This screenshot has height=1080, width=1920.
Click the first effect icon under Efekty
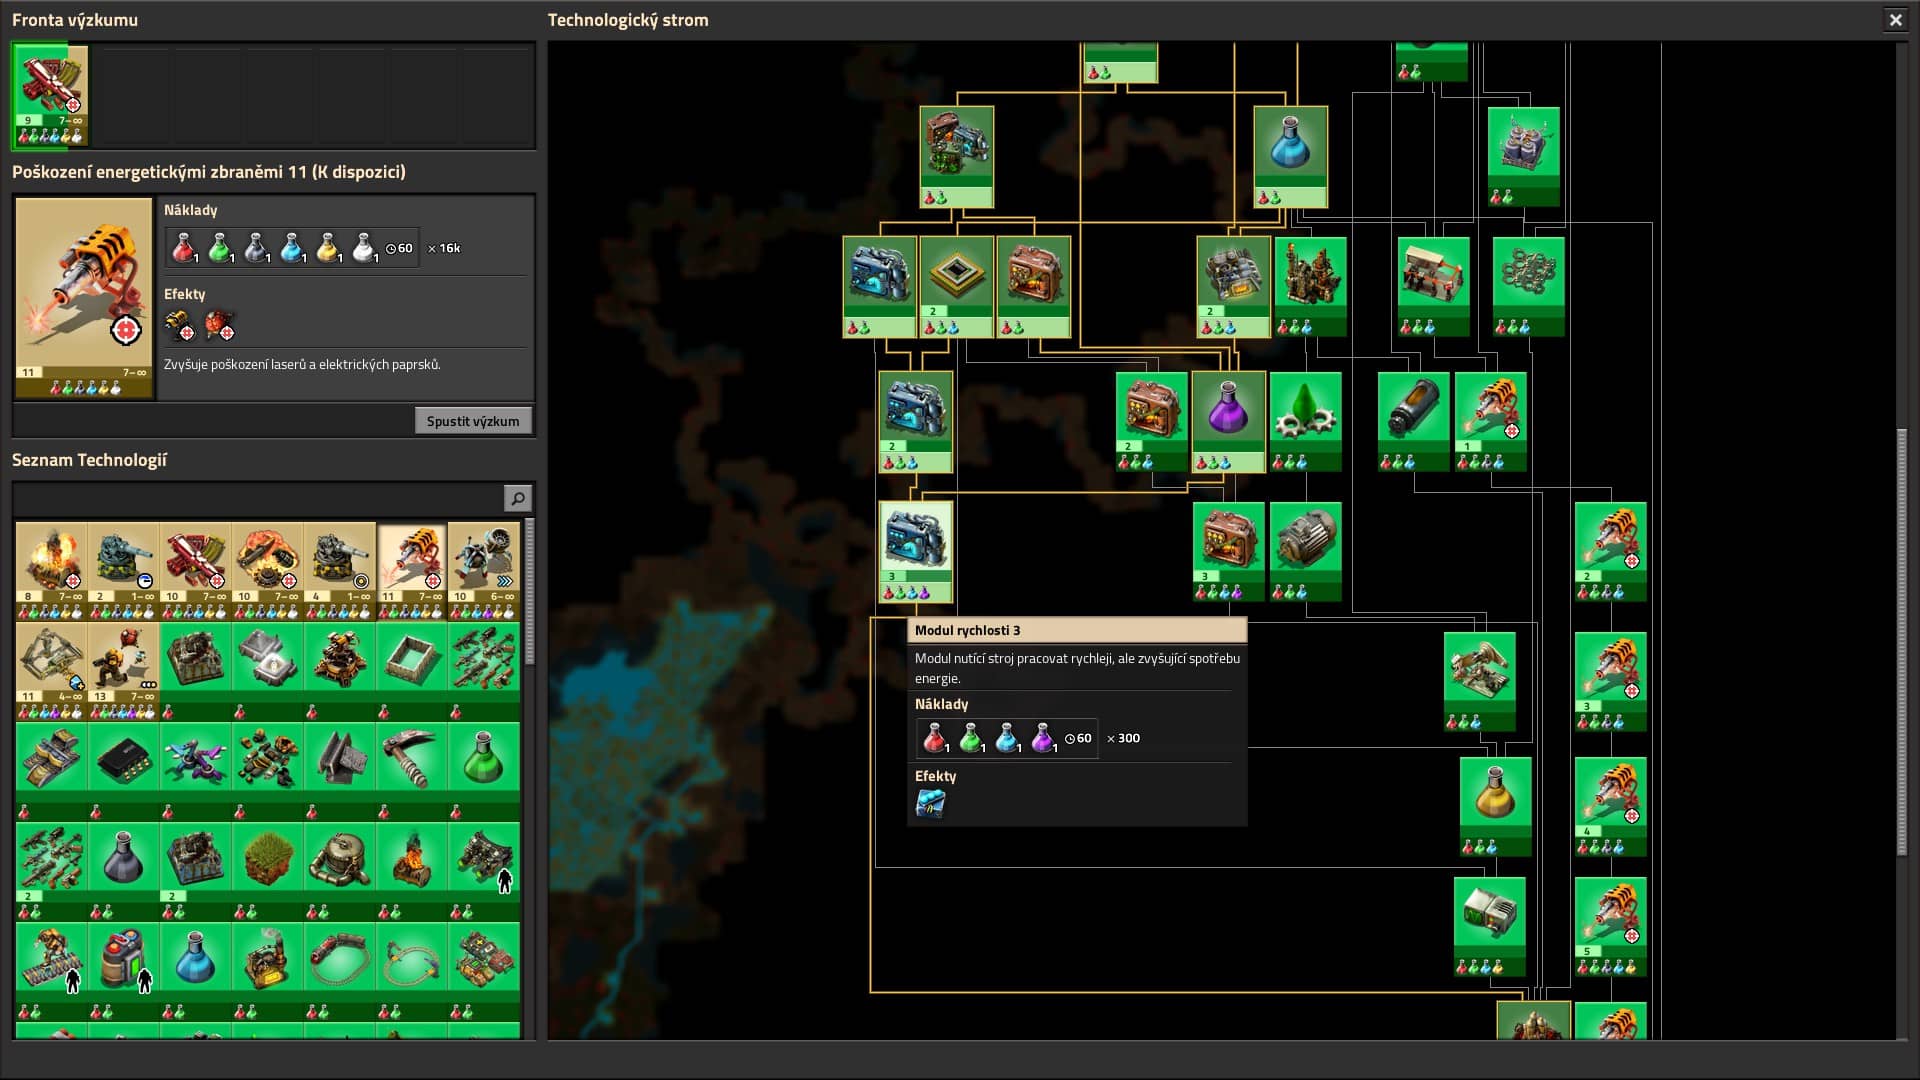pyautogui.click(x=180, y=325)
